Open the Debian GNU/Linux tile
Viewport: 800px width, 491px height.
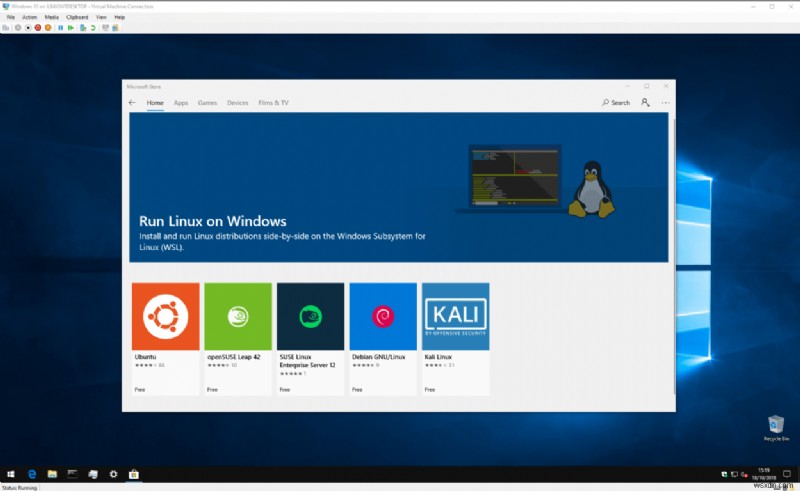[383, 339]
